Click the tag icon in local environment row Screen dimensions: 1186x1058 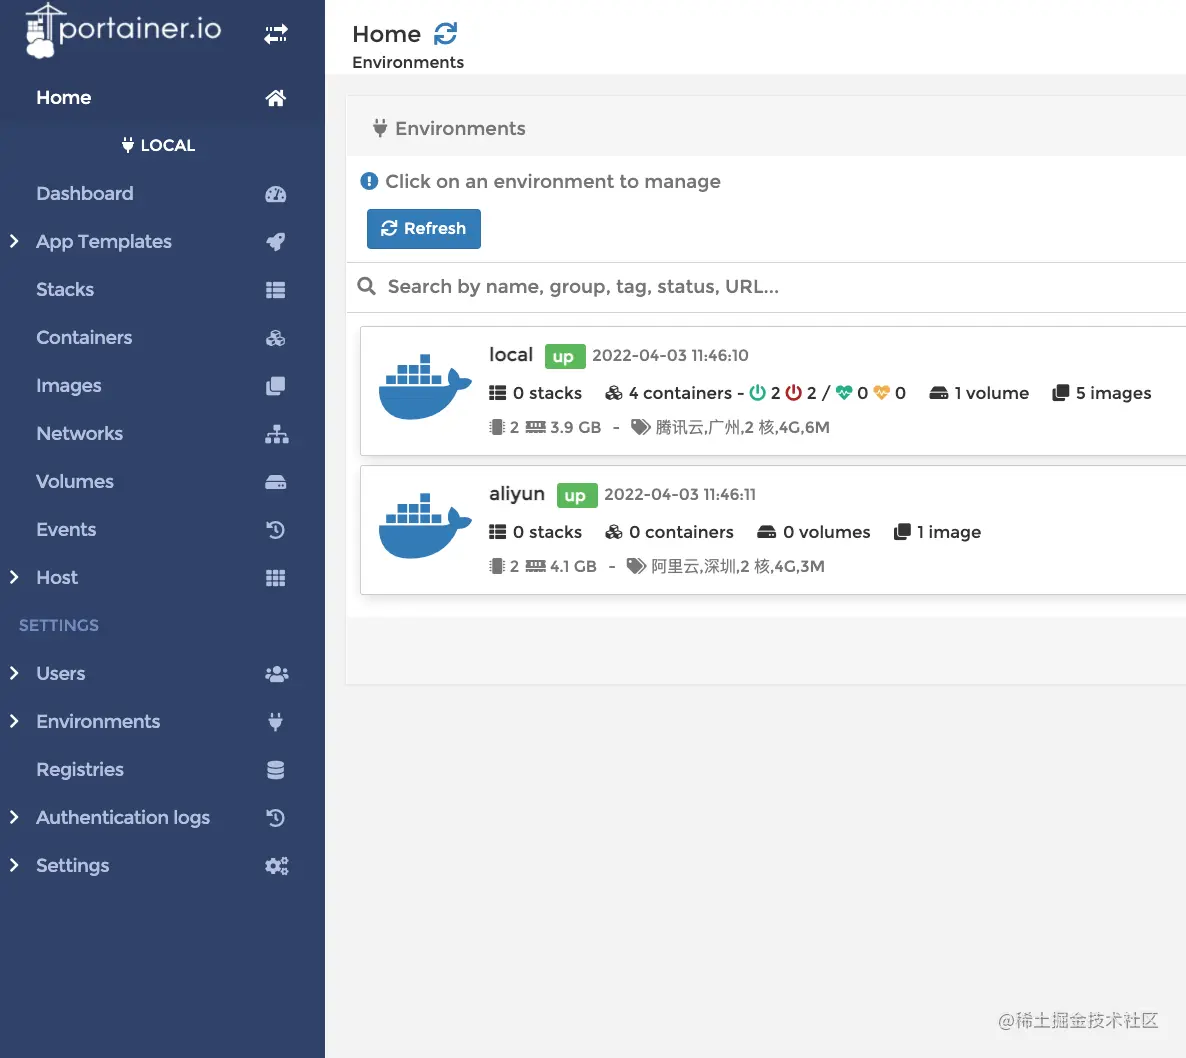click(641, 427)
